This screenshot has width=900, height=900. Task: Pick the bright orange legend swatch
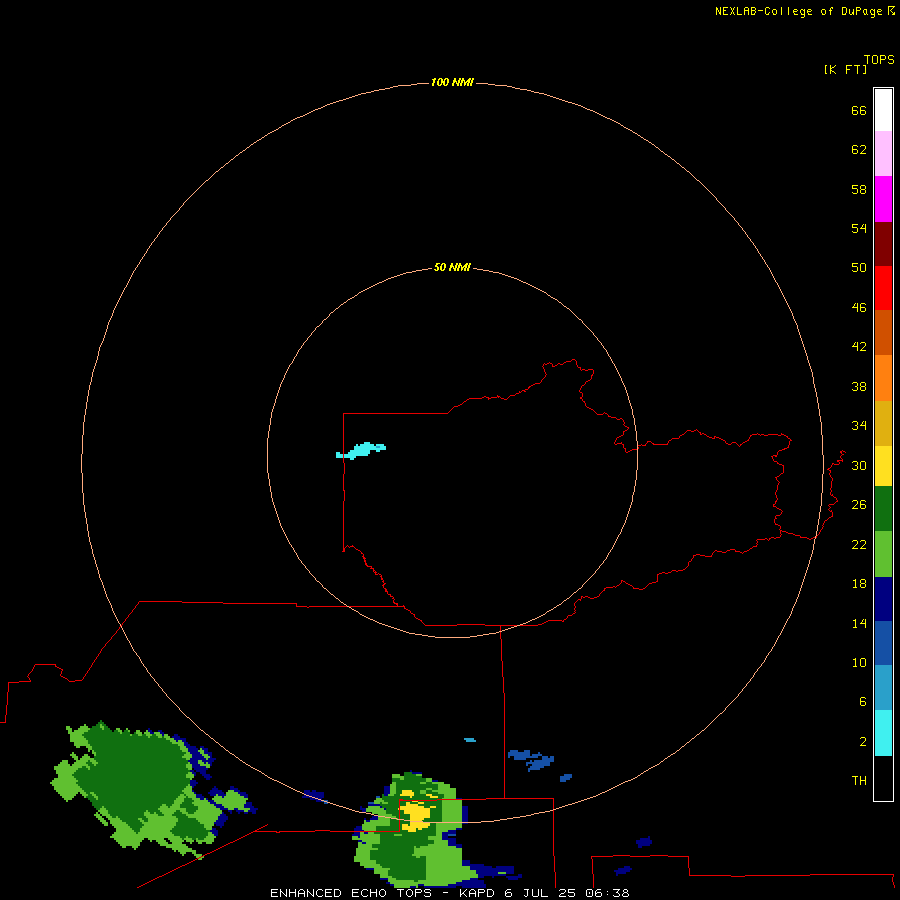click(883, 378)
